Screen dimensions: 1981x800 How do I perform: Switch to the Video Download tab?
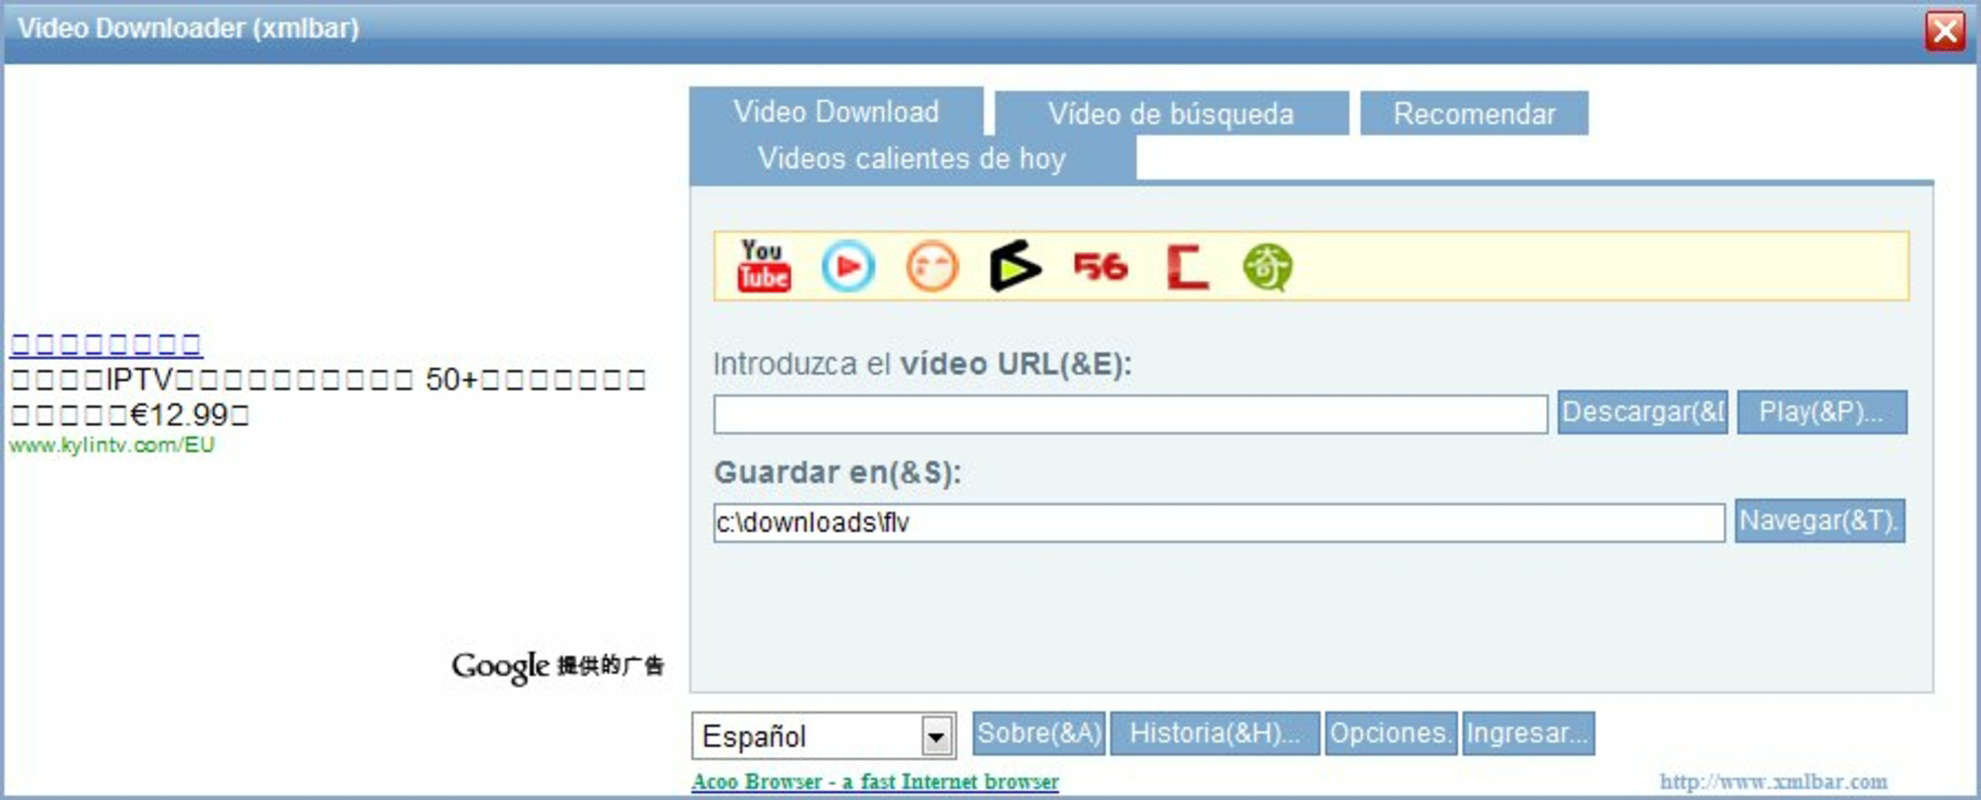tap(836, 112)
